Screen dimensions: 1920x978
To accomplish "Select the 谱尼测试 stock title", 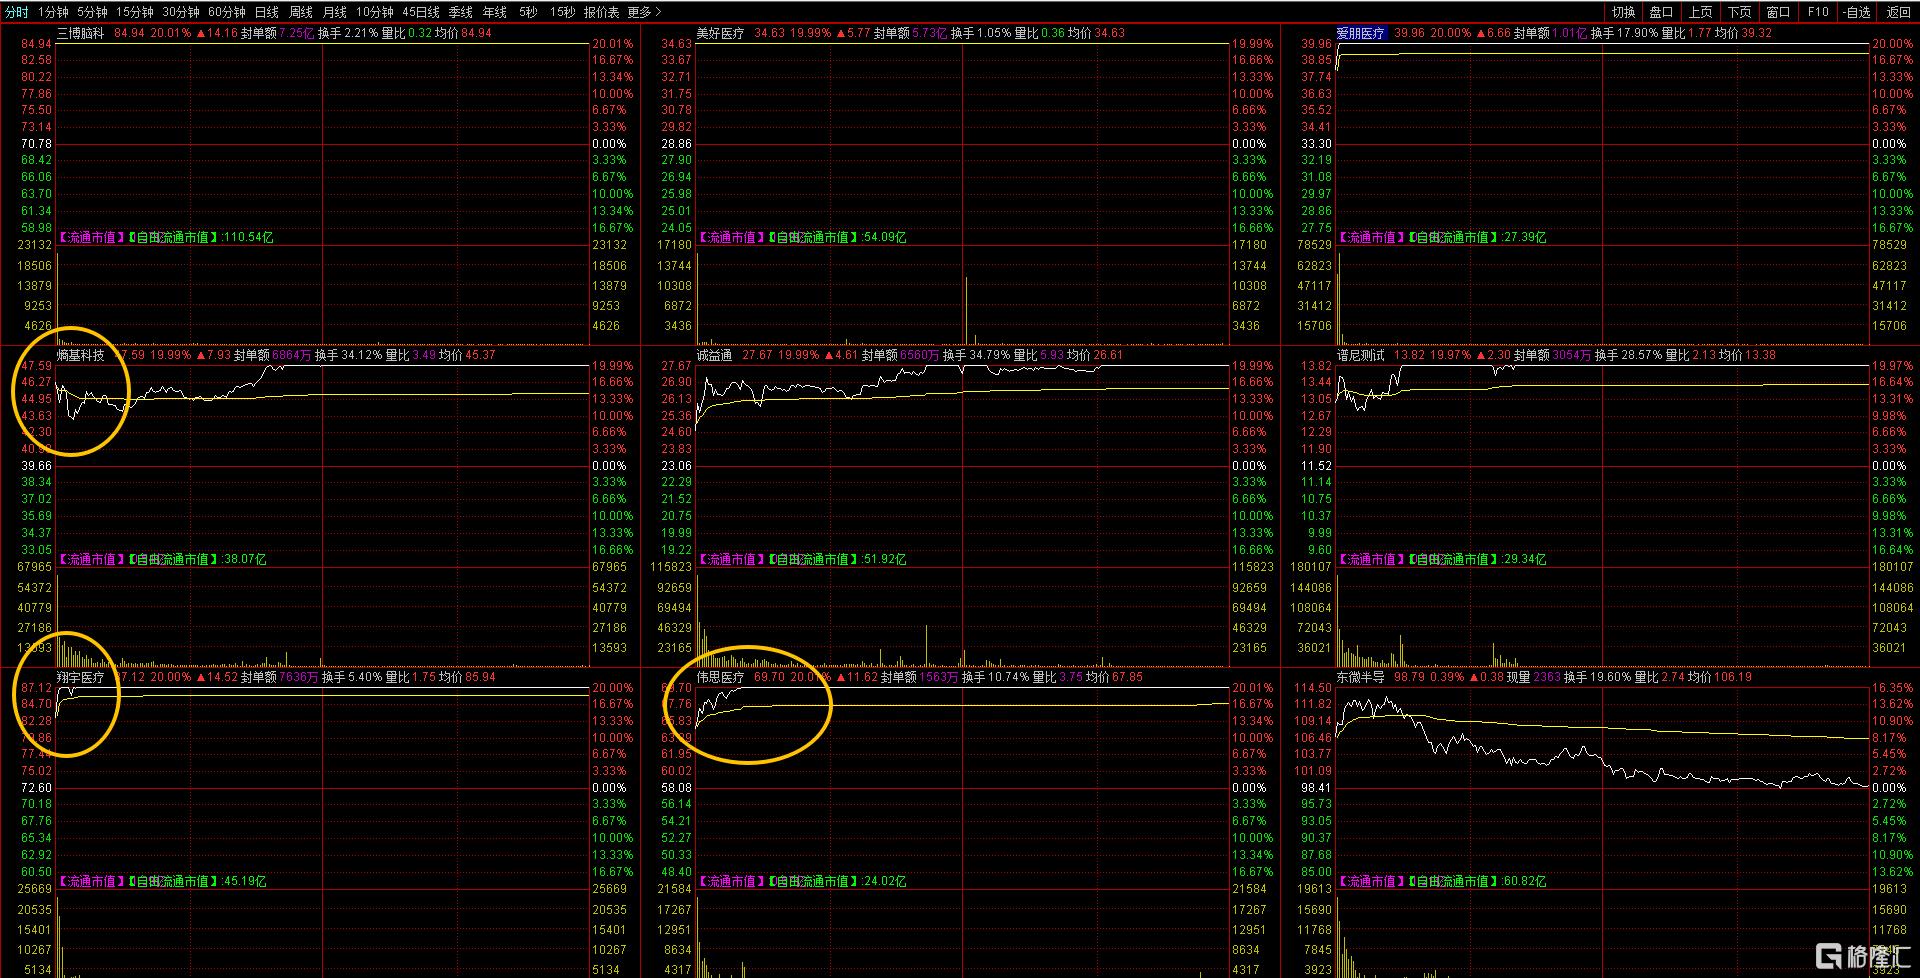I will point(1360,355).
